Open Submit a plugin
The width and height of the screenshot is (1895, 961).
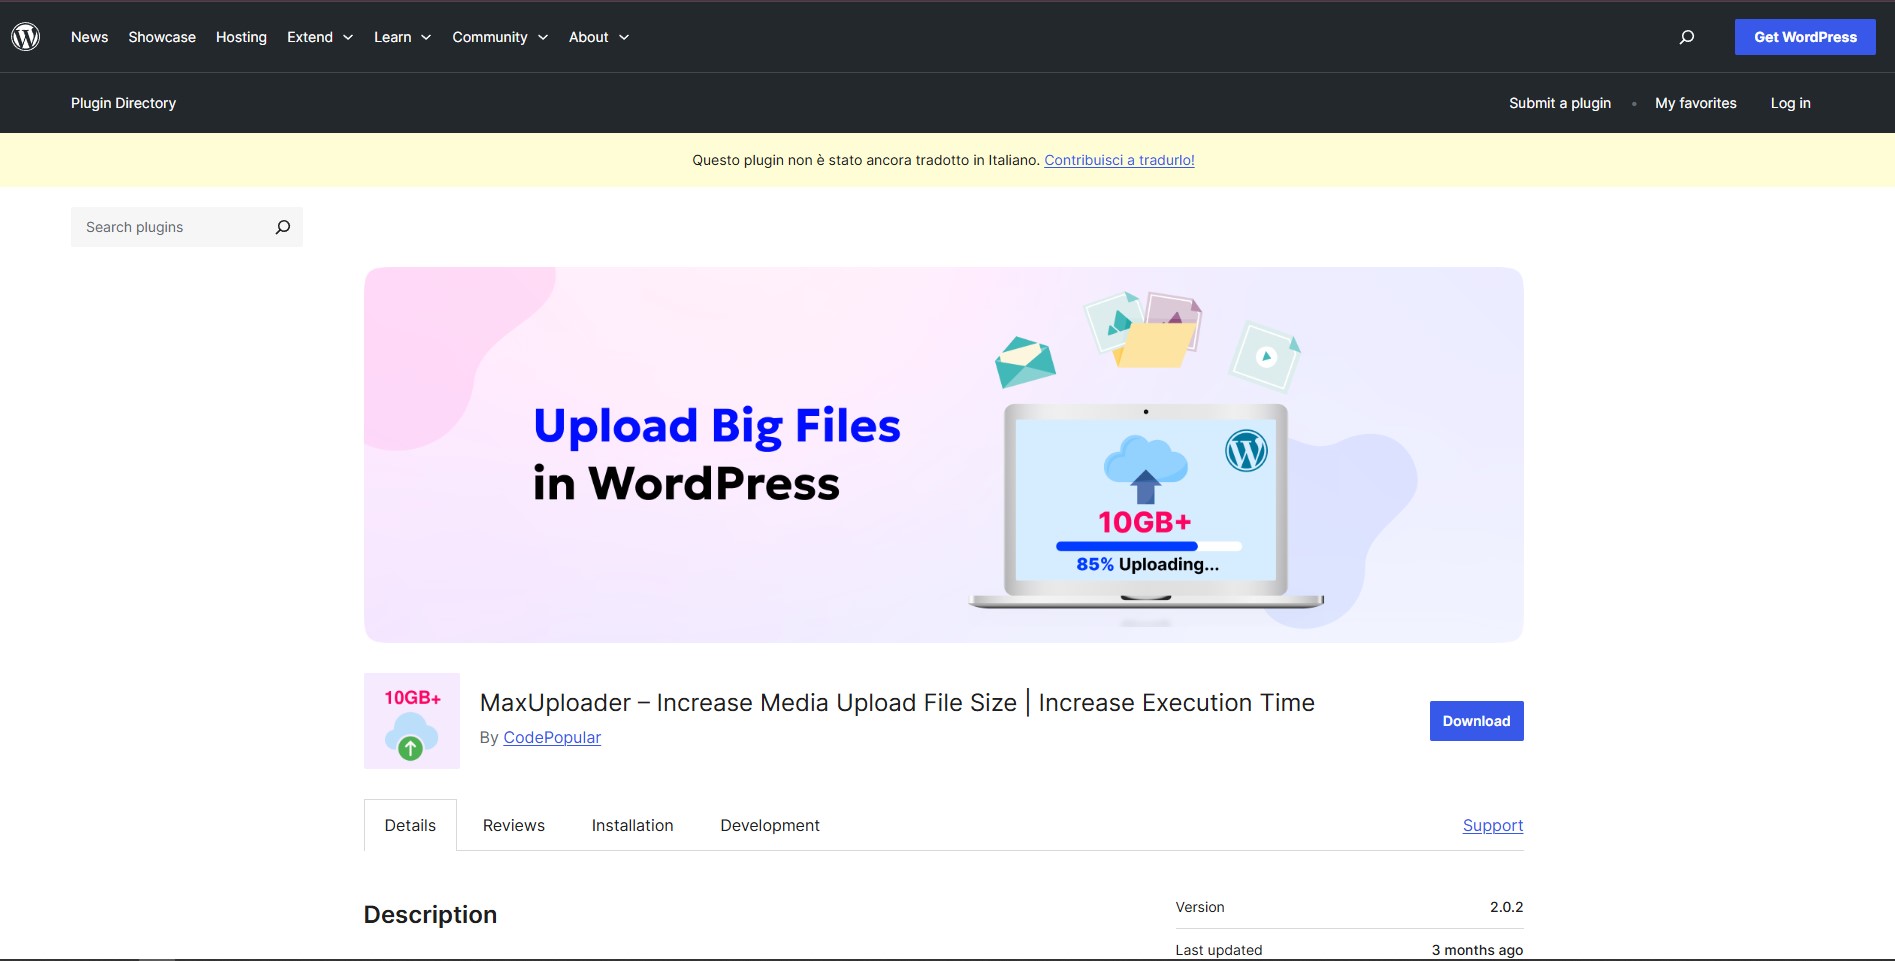[1560, 103]
